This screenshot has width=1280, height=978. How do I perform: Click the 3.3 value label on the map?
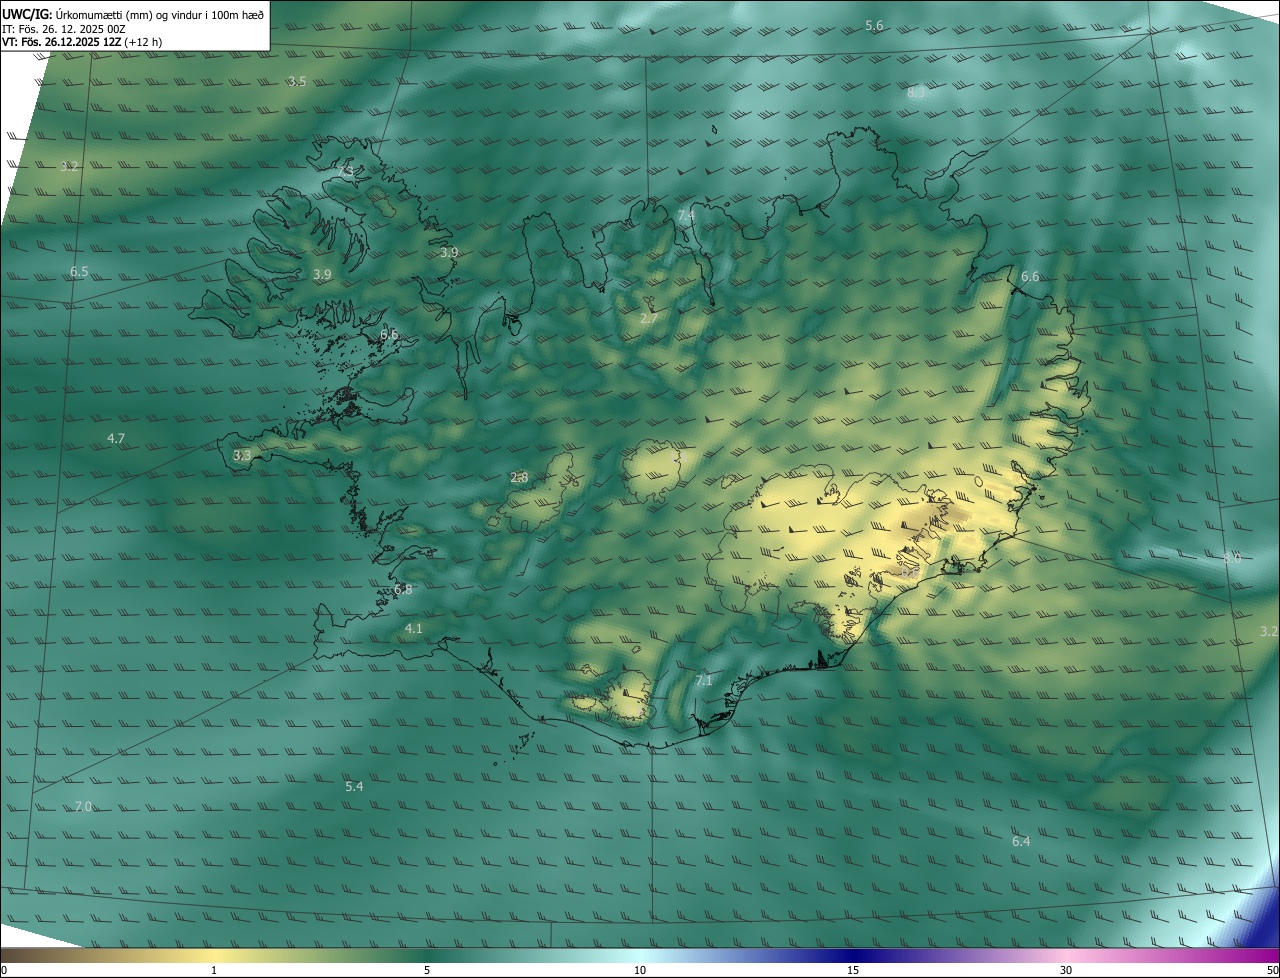pyautogui.click(x=242, y=455)
